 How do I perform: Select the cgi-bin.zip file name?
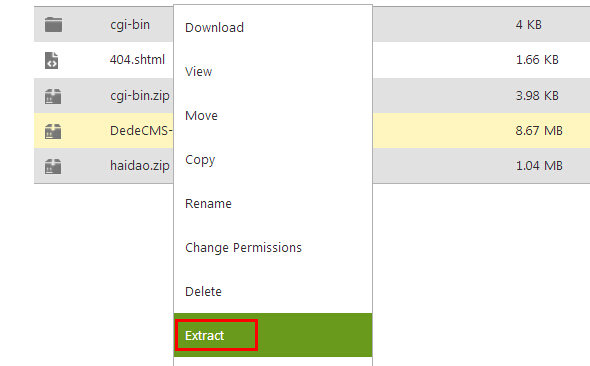(x=140, y=96)
